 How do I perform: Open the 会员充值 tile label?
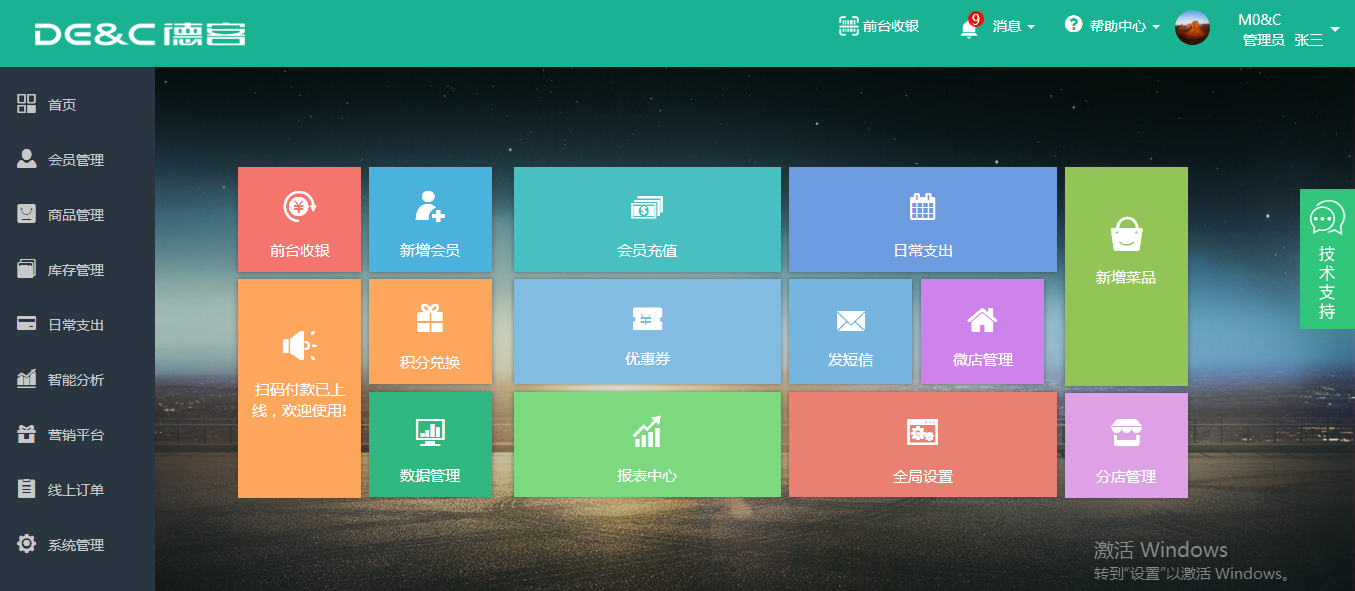pos(647,251)
